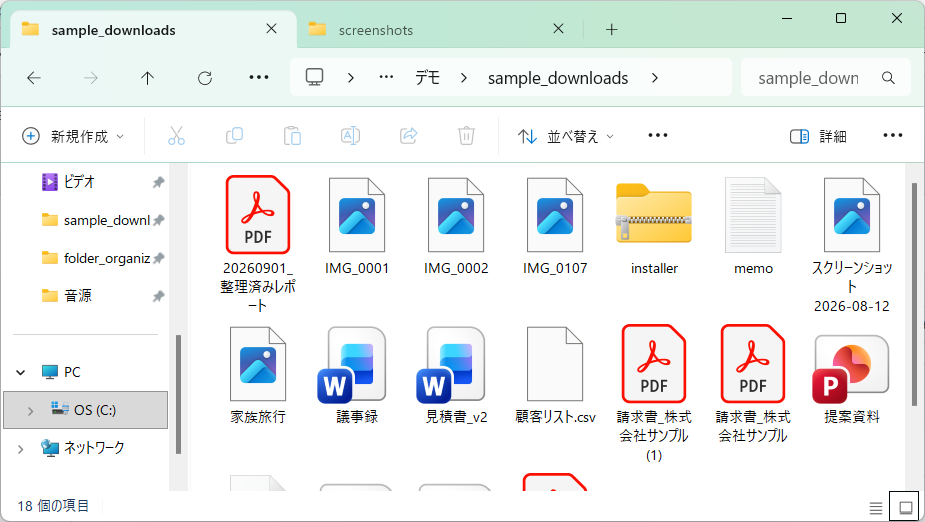Click the navigation pane vertical scrollbar
This screenshot has height=522, width=925.
click(x=178, y=394)
